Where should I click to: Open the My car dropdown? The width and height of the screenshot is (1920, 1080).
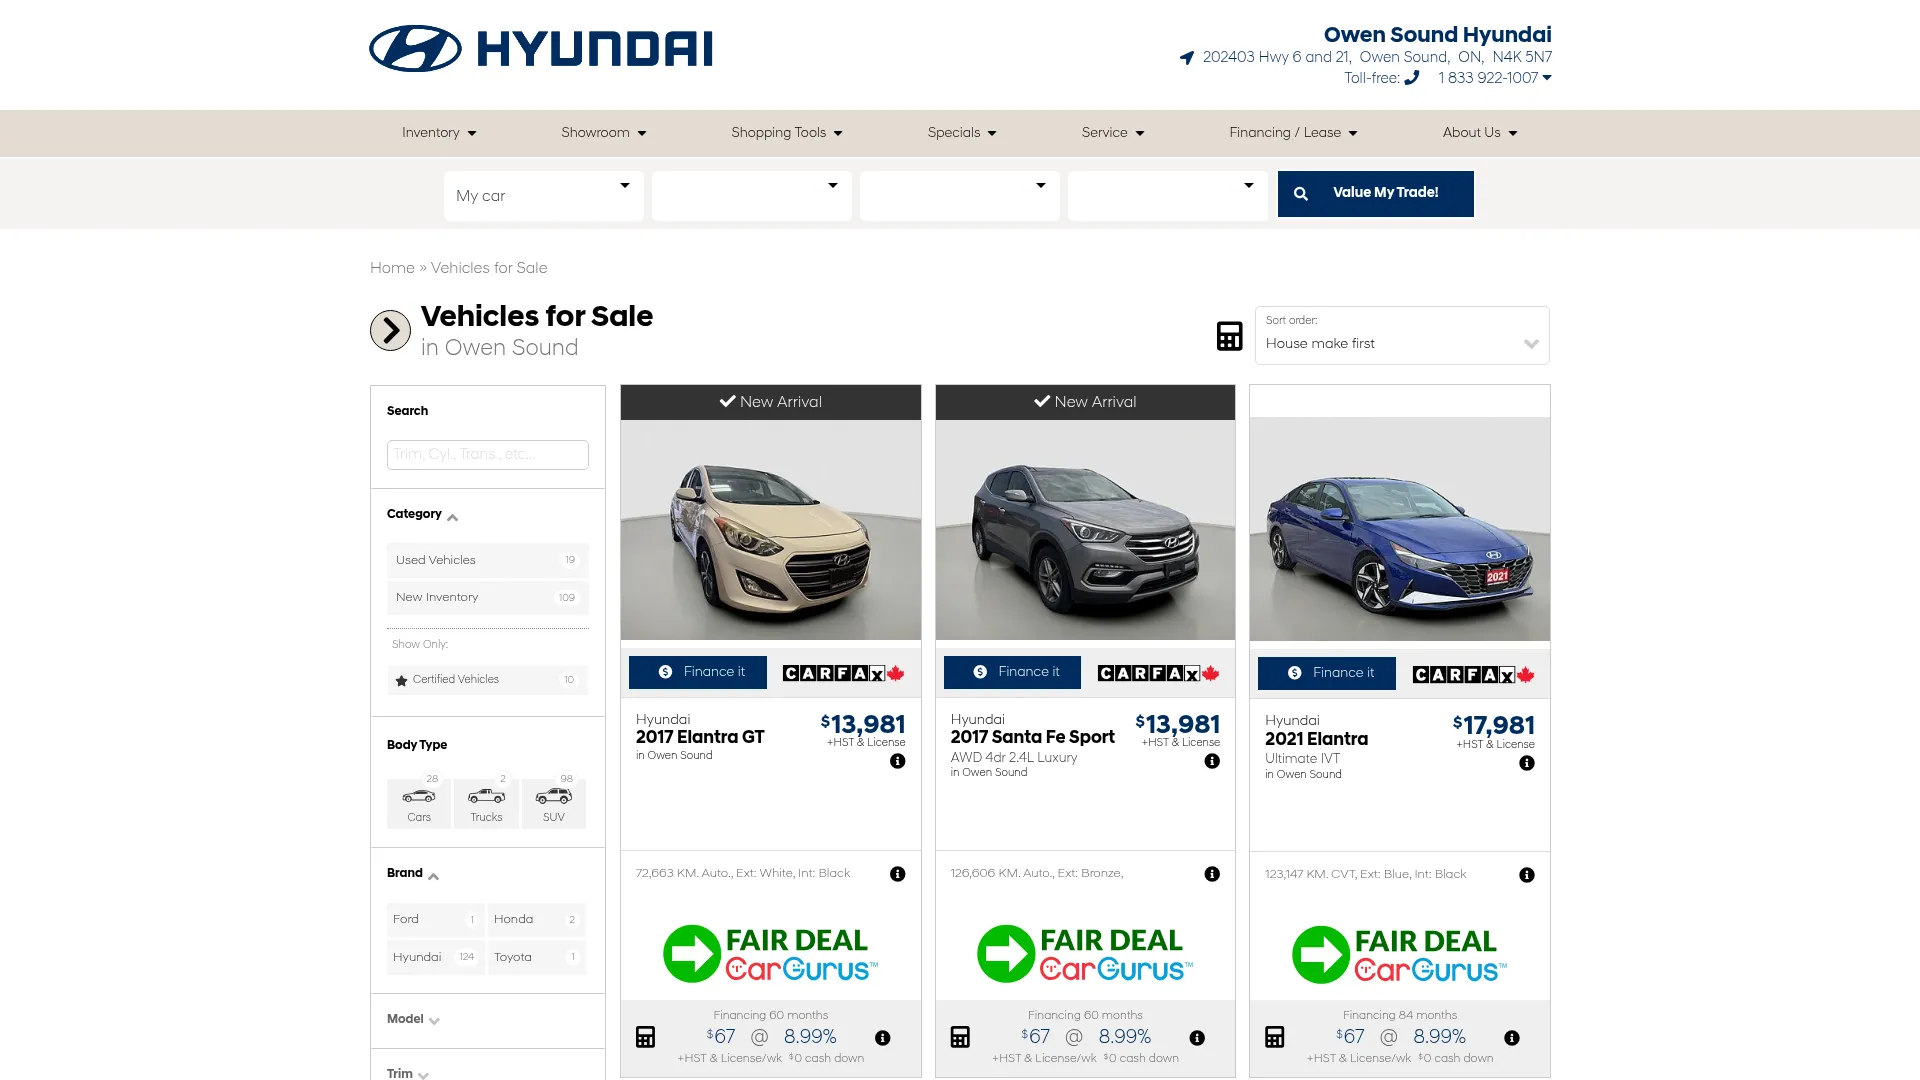tap(544, 195)
